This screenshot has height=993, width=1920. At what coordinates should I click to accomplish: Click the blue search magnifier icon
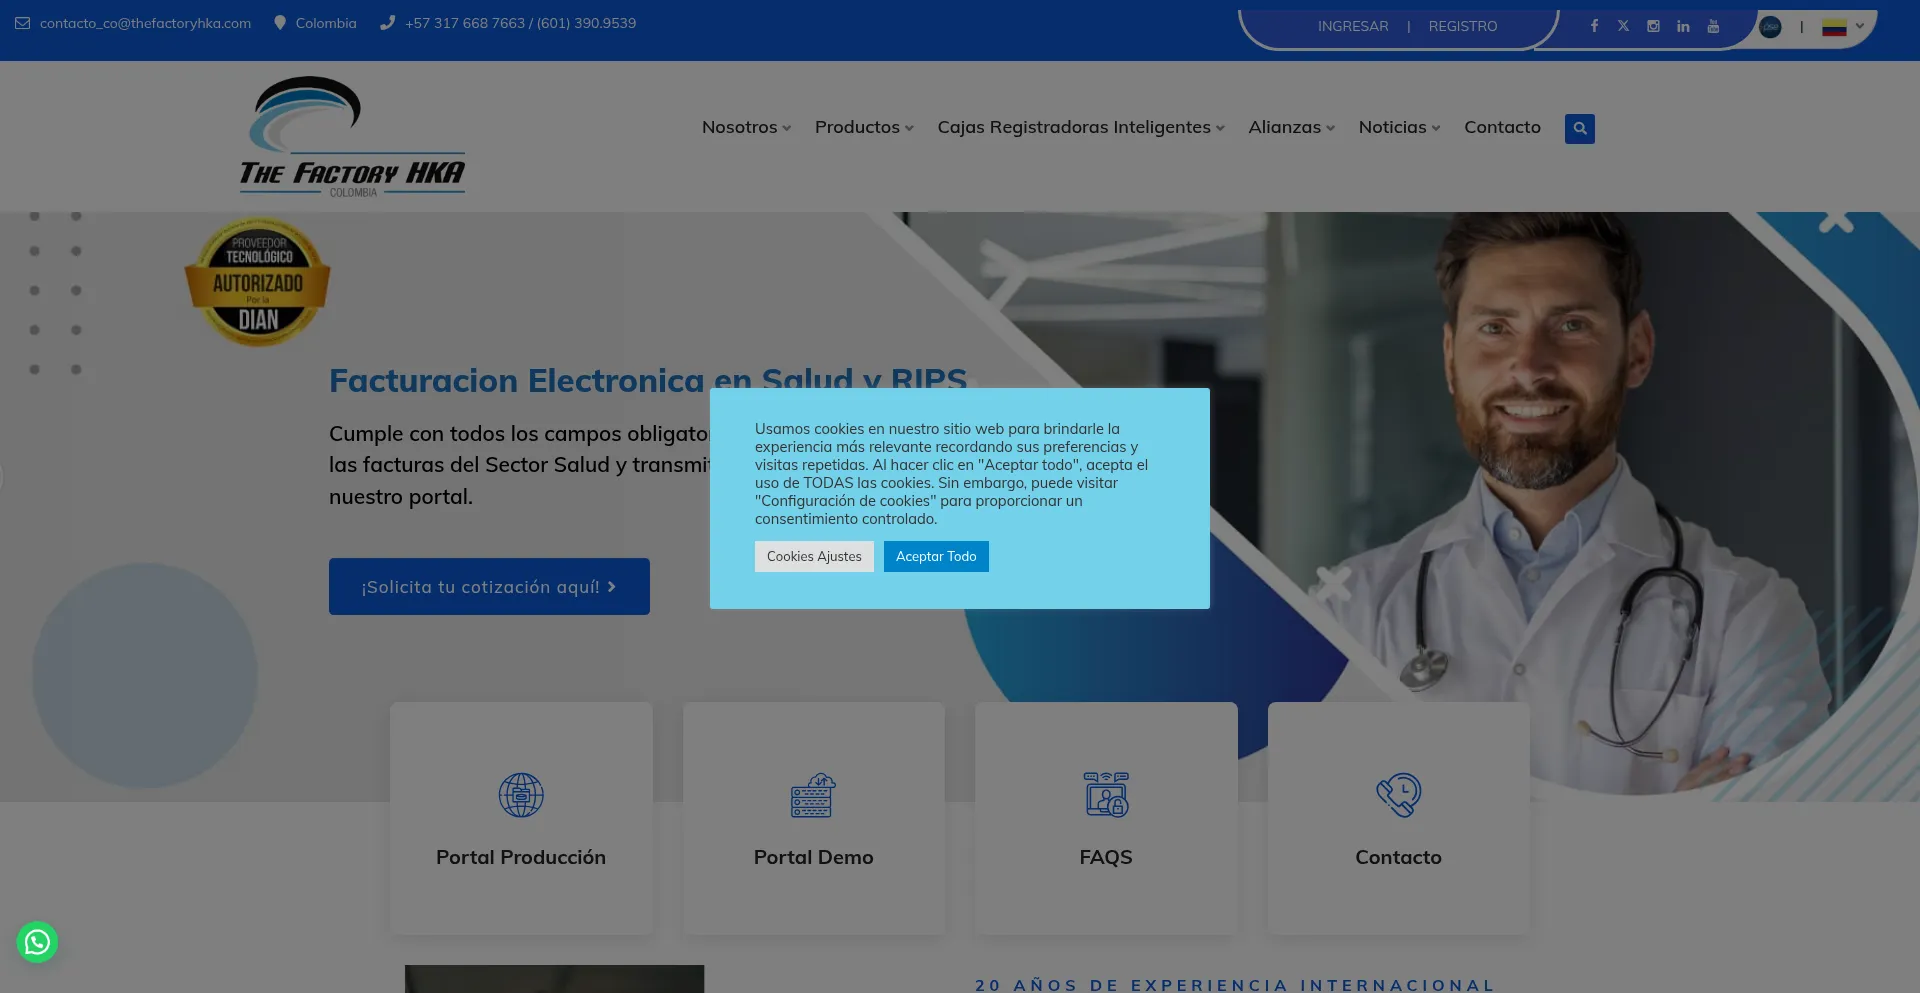point(1579,128)
